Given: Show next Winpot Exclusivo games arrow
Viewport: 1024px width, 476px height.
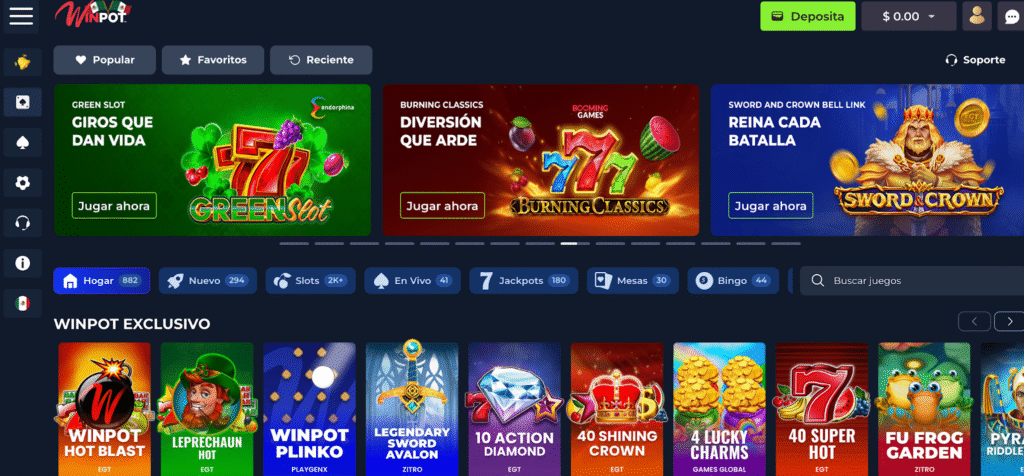Looking at the screenshot, I should (x=1009, y=321).
